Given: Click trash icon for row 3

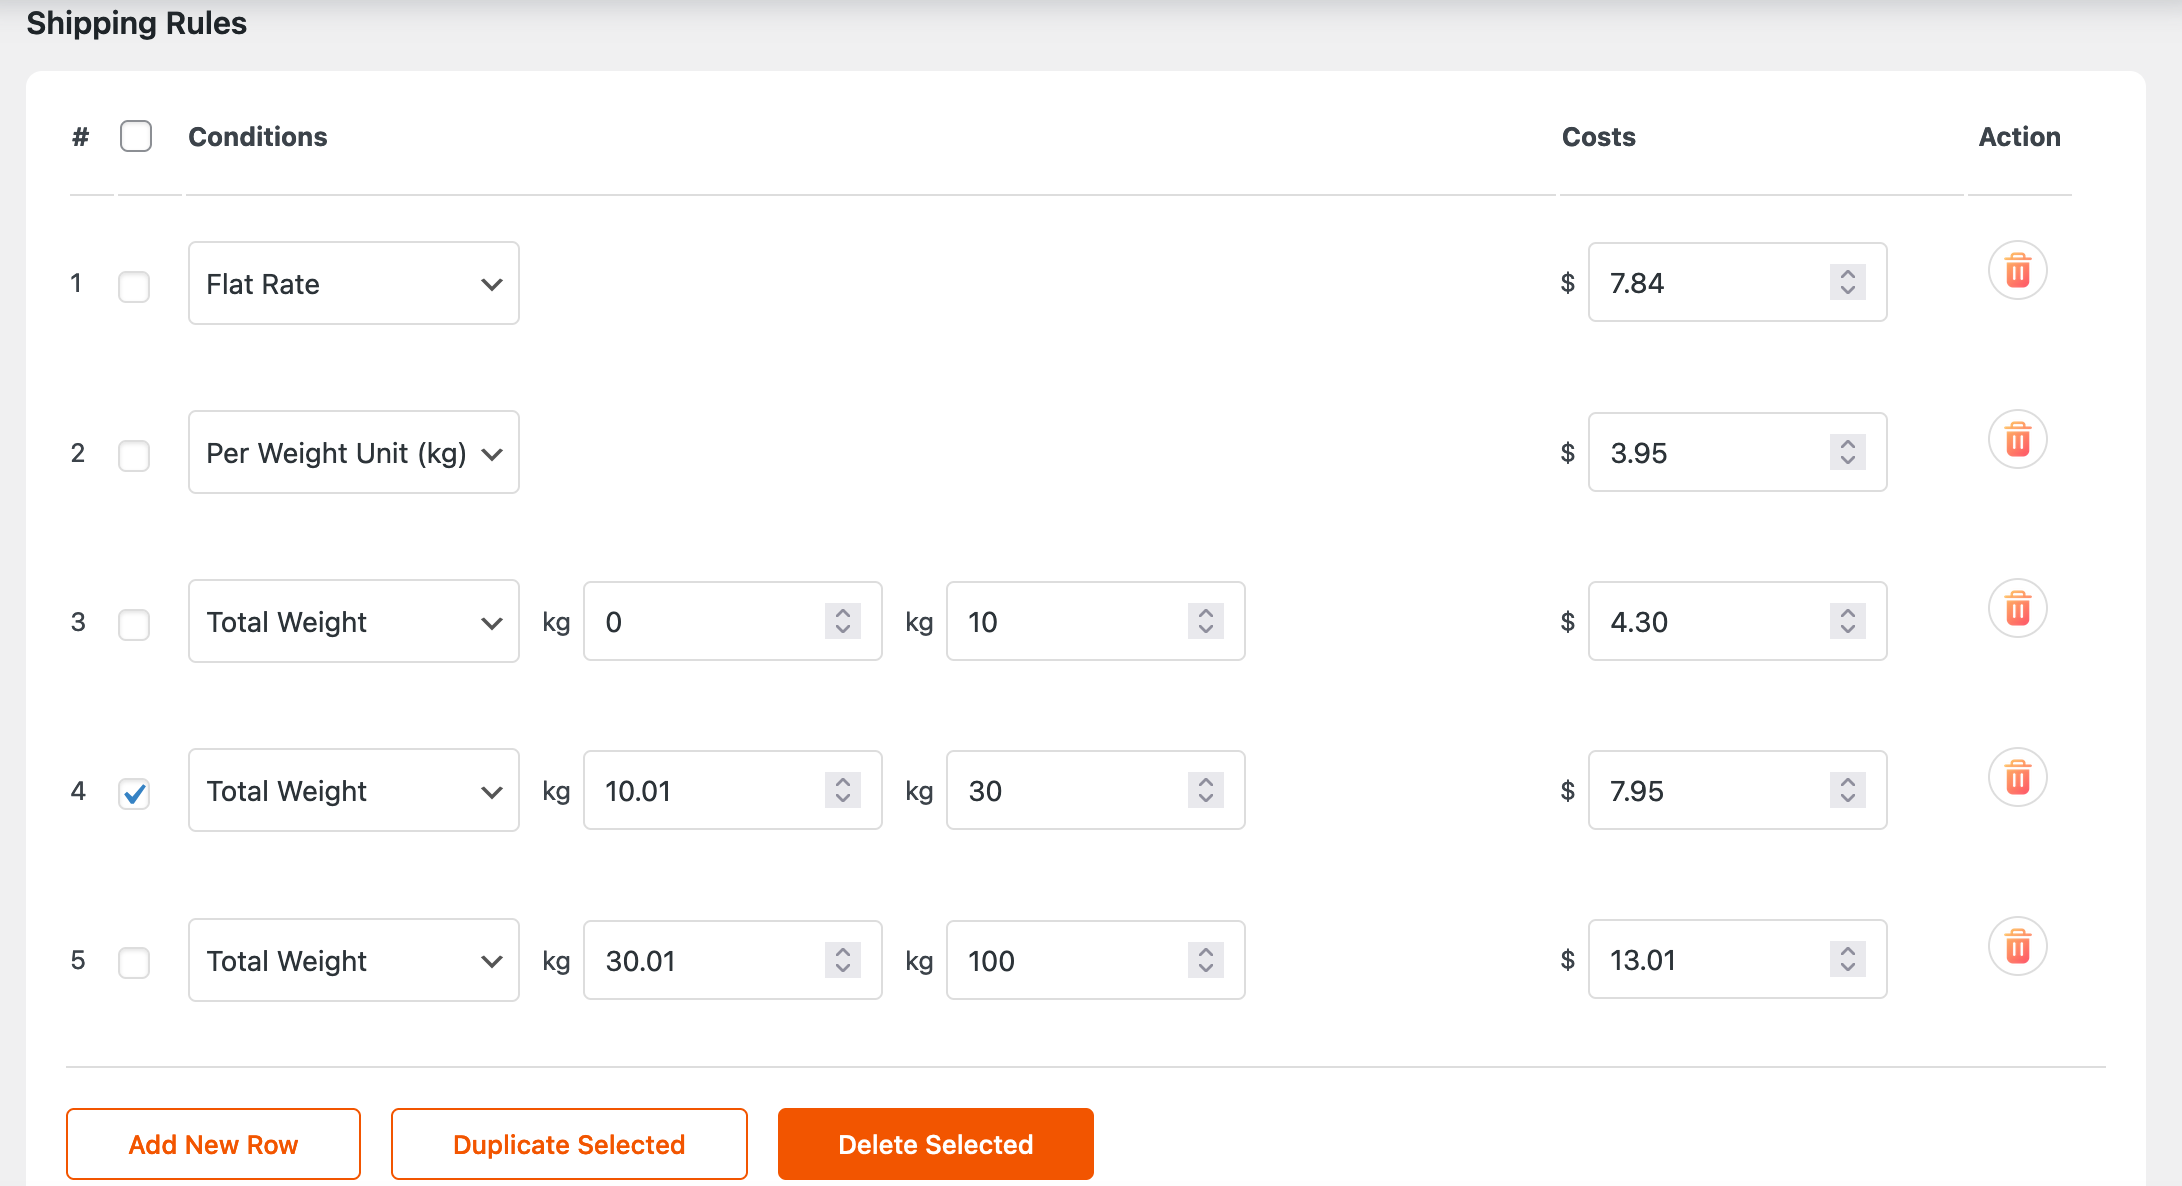Looking at the screenshot, I should (2017, 609).
